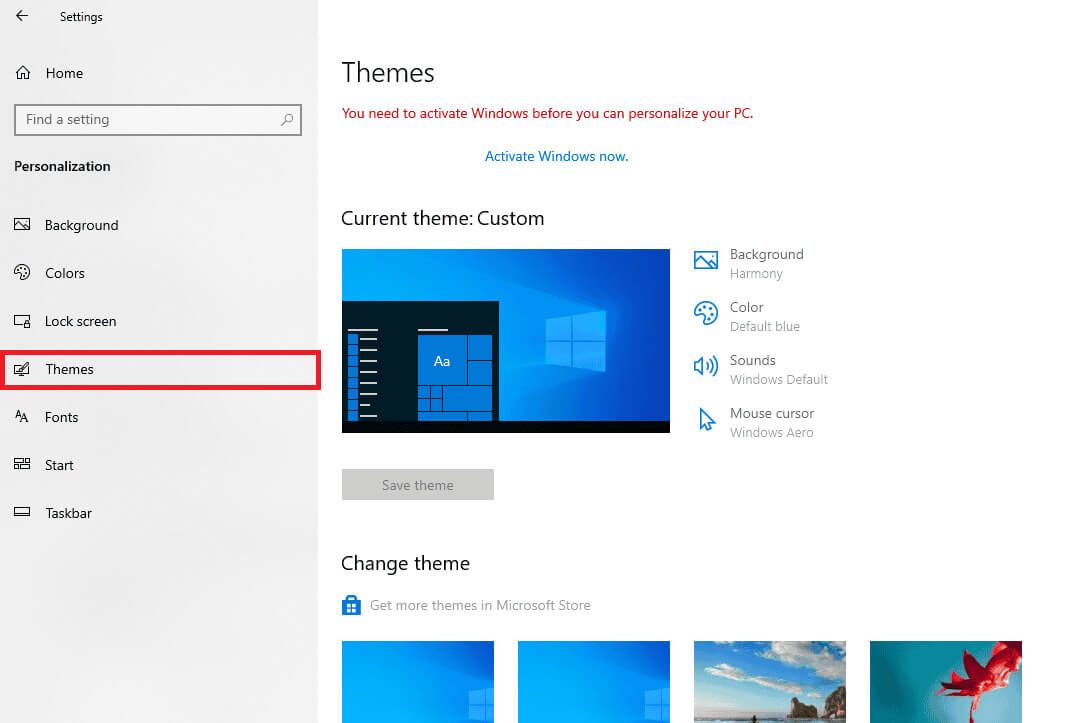1087x723 pixels.
Task: Click the current theme preview image
Action: tap(506, 340)
